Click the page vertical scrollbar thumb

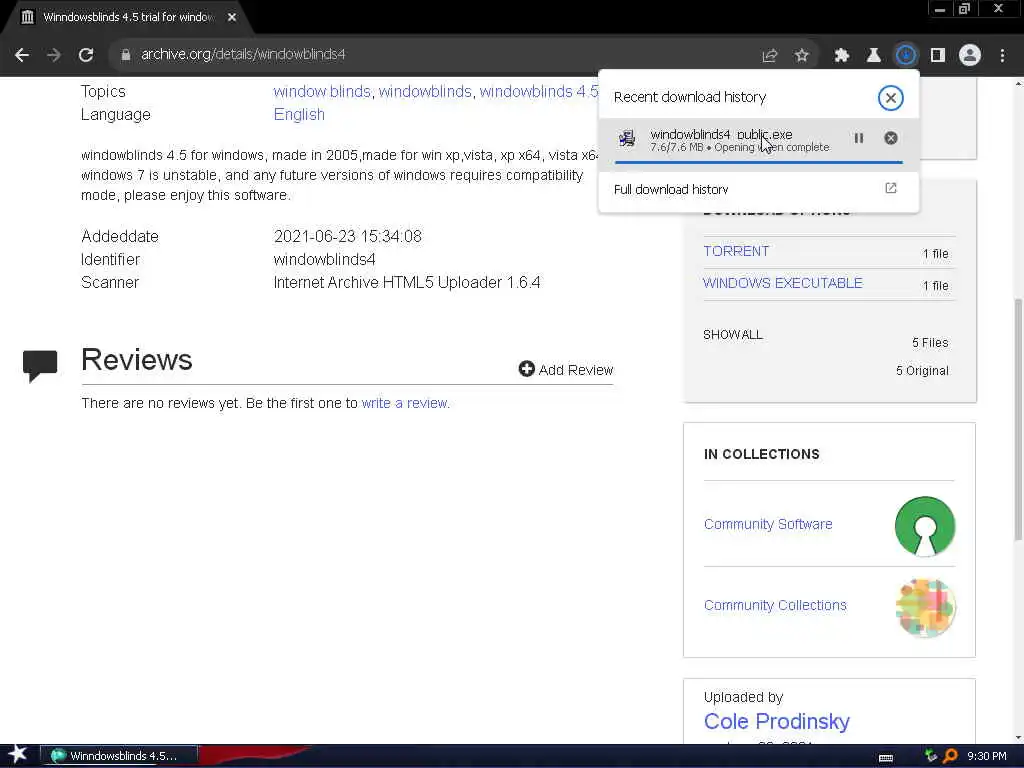[x=1018, y=418]
